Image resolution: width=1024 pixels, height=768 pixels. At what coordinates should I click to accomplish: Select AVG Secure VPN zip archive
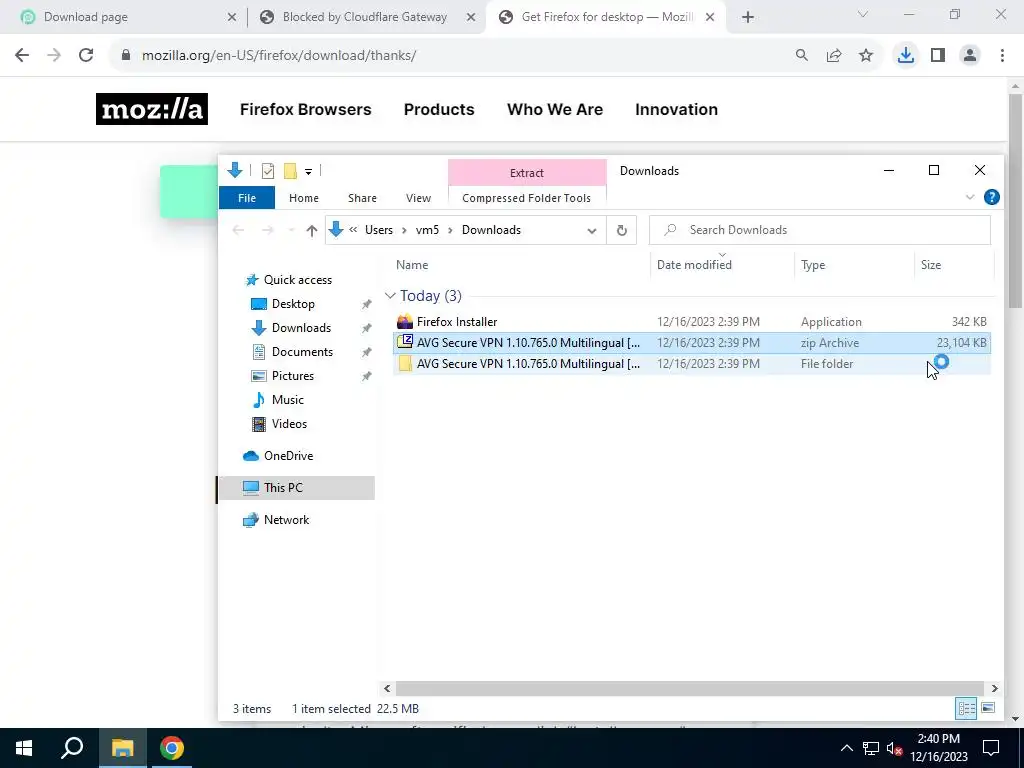pyautogui.click(x=692, y=343)
